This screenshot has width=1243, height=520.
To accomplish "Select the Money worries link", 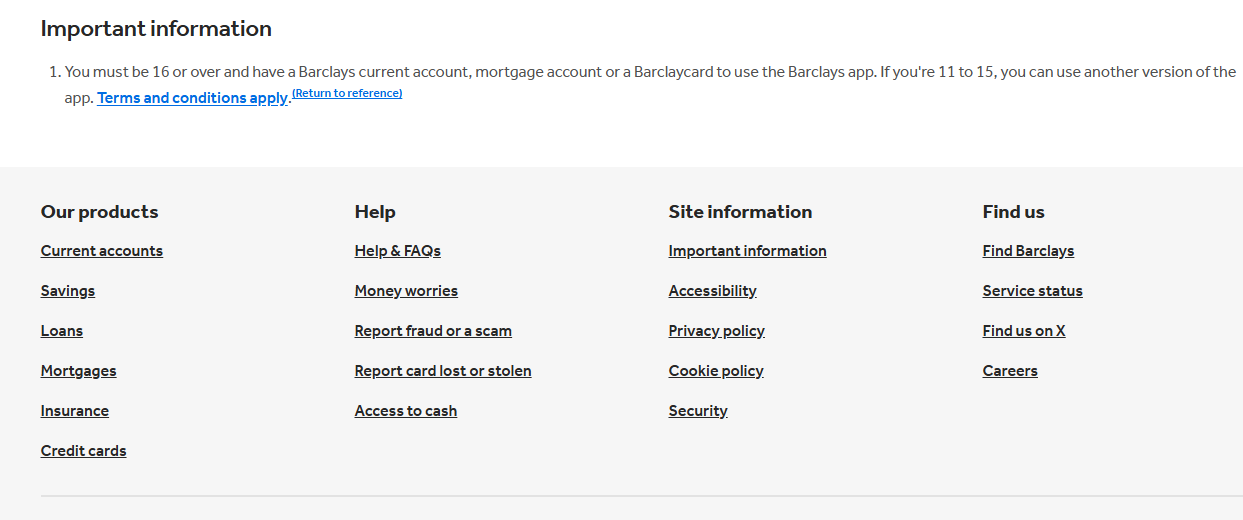I will point(406,291).
